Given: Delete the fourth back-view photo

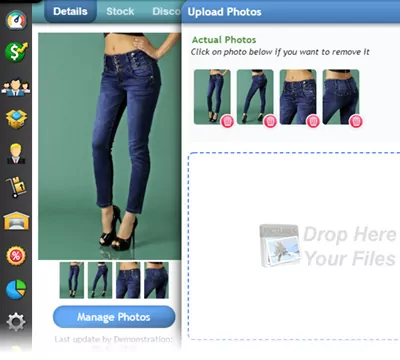Looking at the screenshot, I should click(356, 121).
